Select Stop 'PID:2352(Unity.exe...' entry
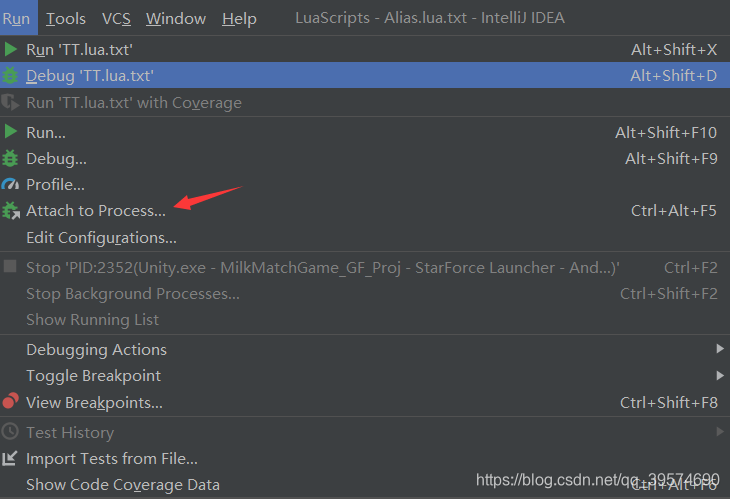 tap(365, 268)
